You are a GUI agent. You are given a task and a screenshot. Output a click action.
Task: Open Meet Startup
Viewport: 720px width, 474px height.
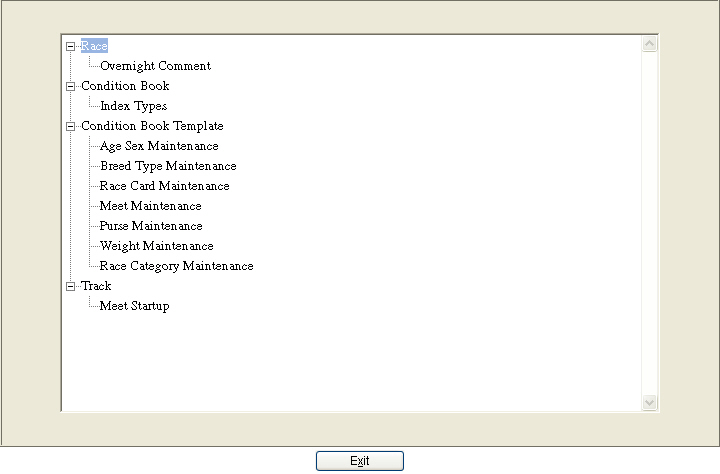click(x=134, y=306)
